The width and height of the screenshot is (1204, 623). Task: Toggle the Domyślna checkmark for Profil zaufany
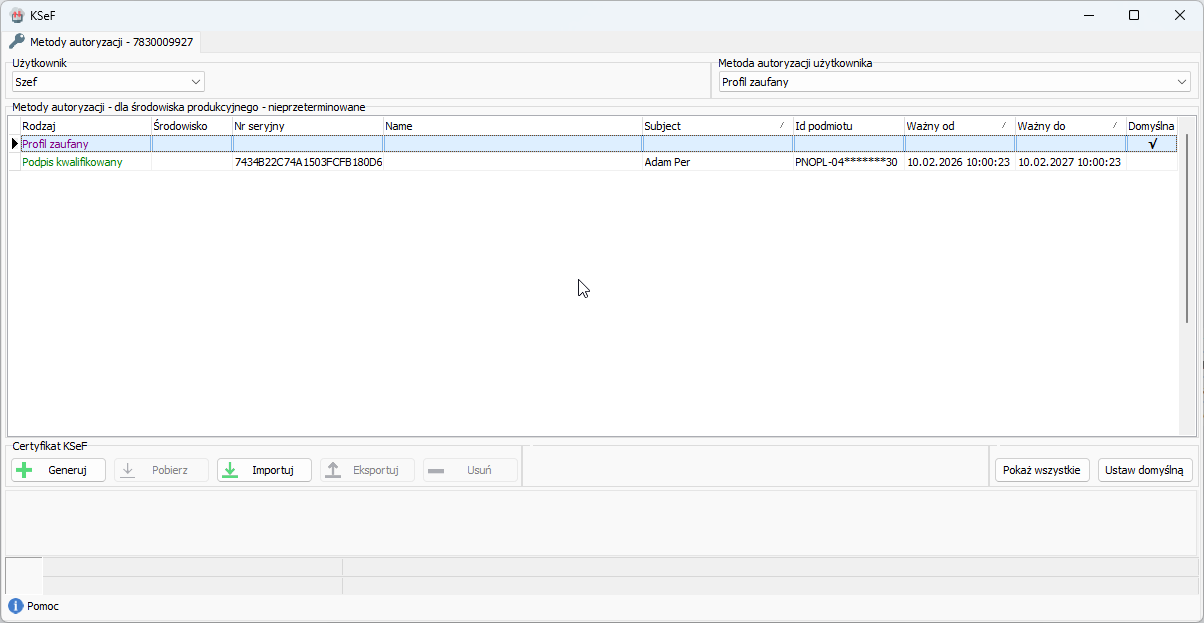click(x=1152, y=144)
